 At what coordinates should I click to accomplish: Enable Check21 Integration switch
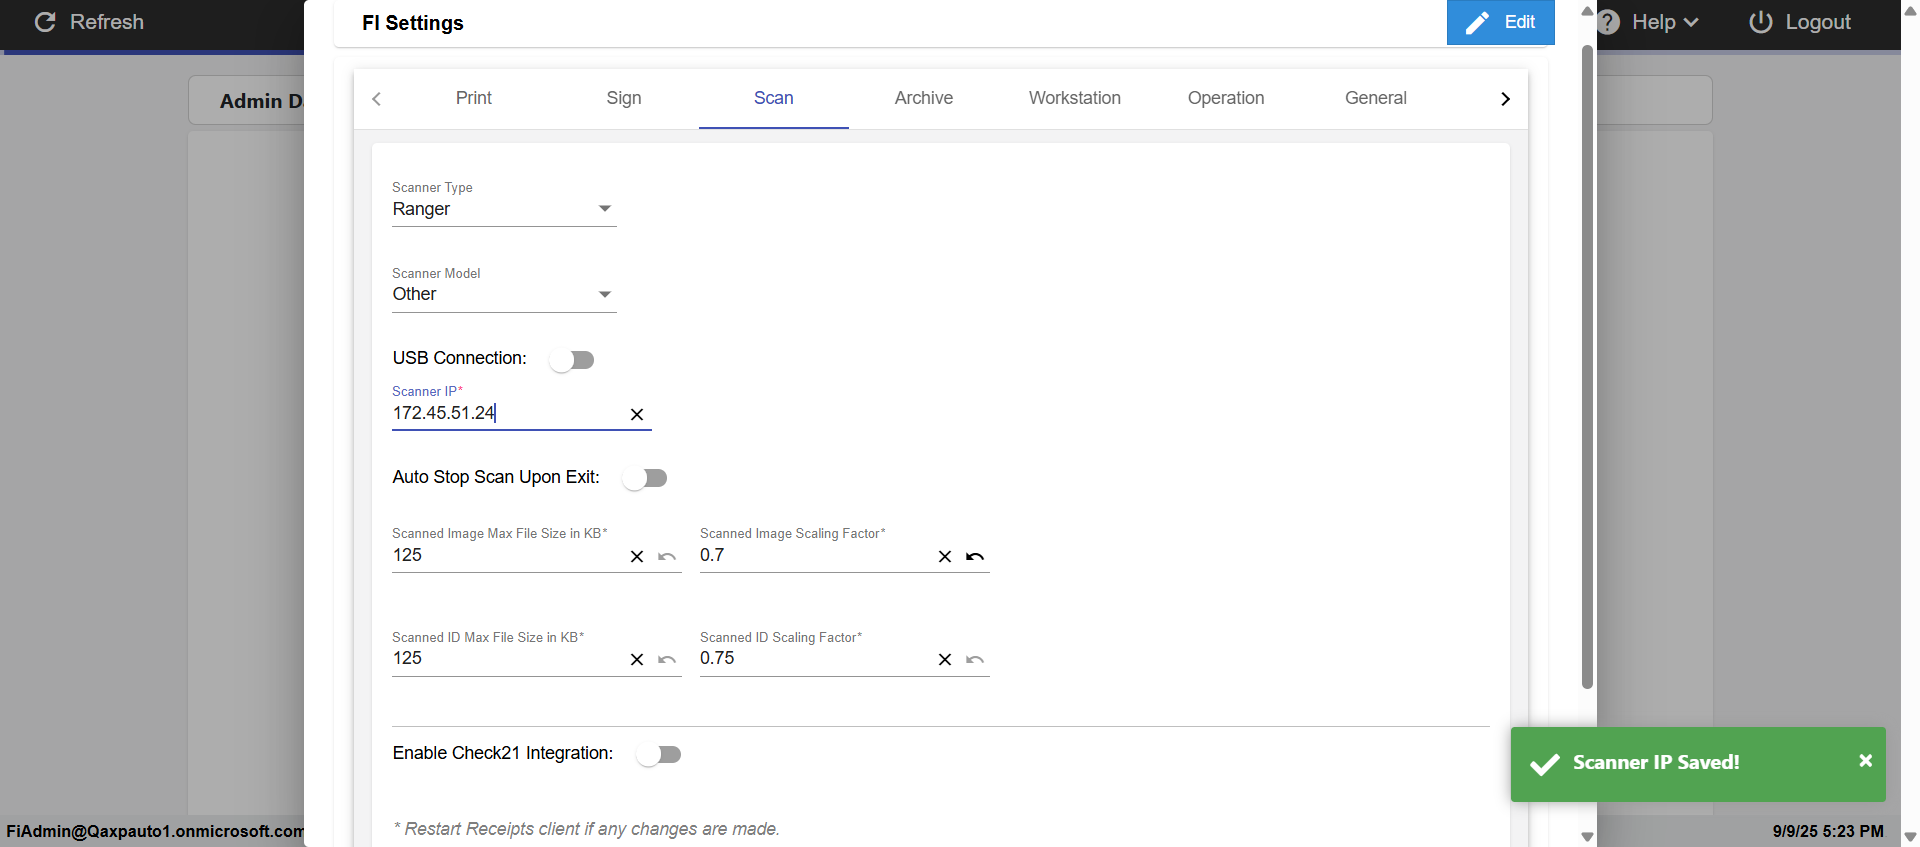[x=659, y=754]
